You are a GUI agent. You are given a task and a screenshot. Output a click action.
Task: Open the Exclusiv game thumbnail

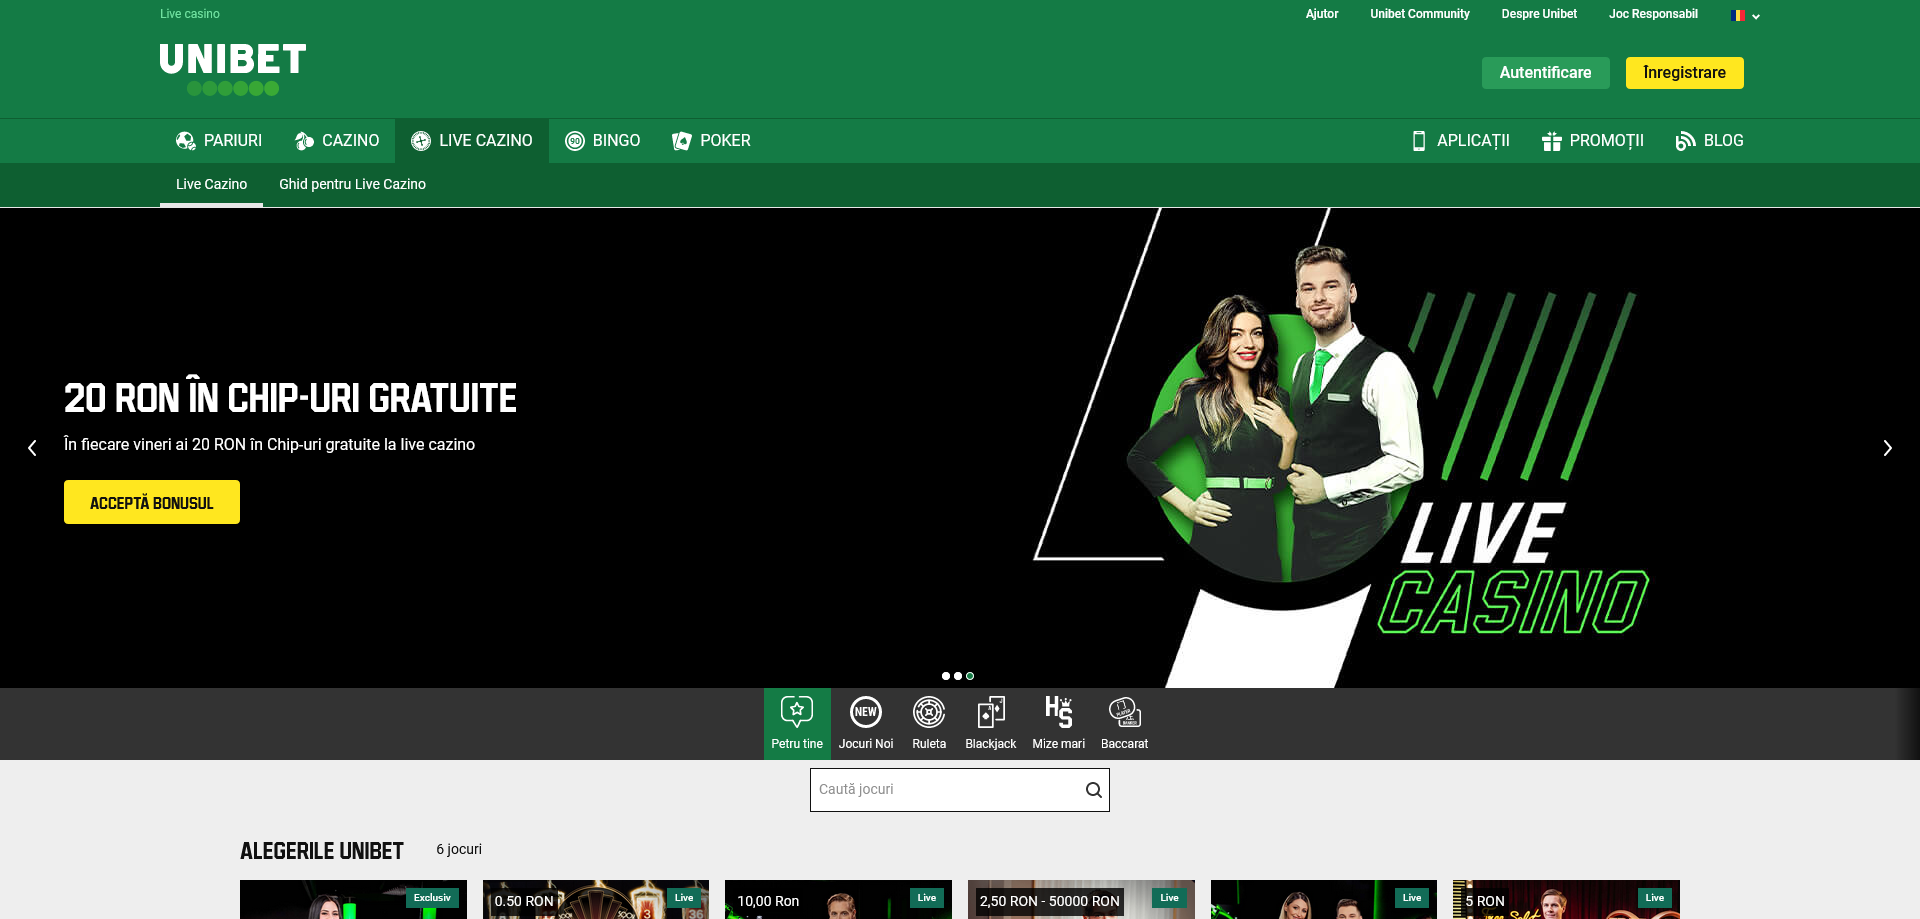(x=353, y=900)
